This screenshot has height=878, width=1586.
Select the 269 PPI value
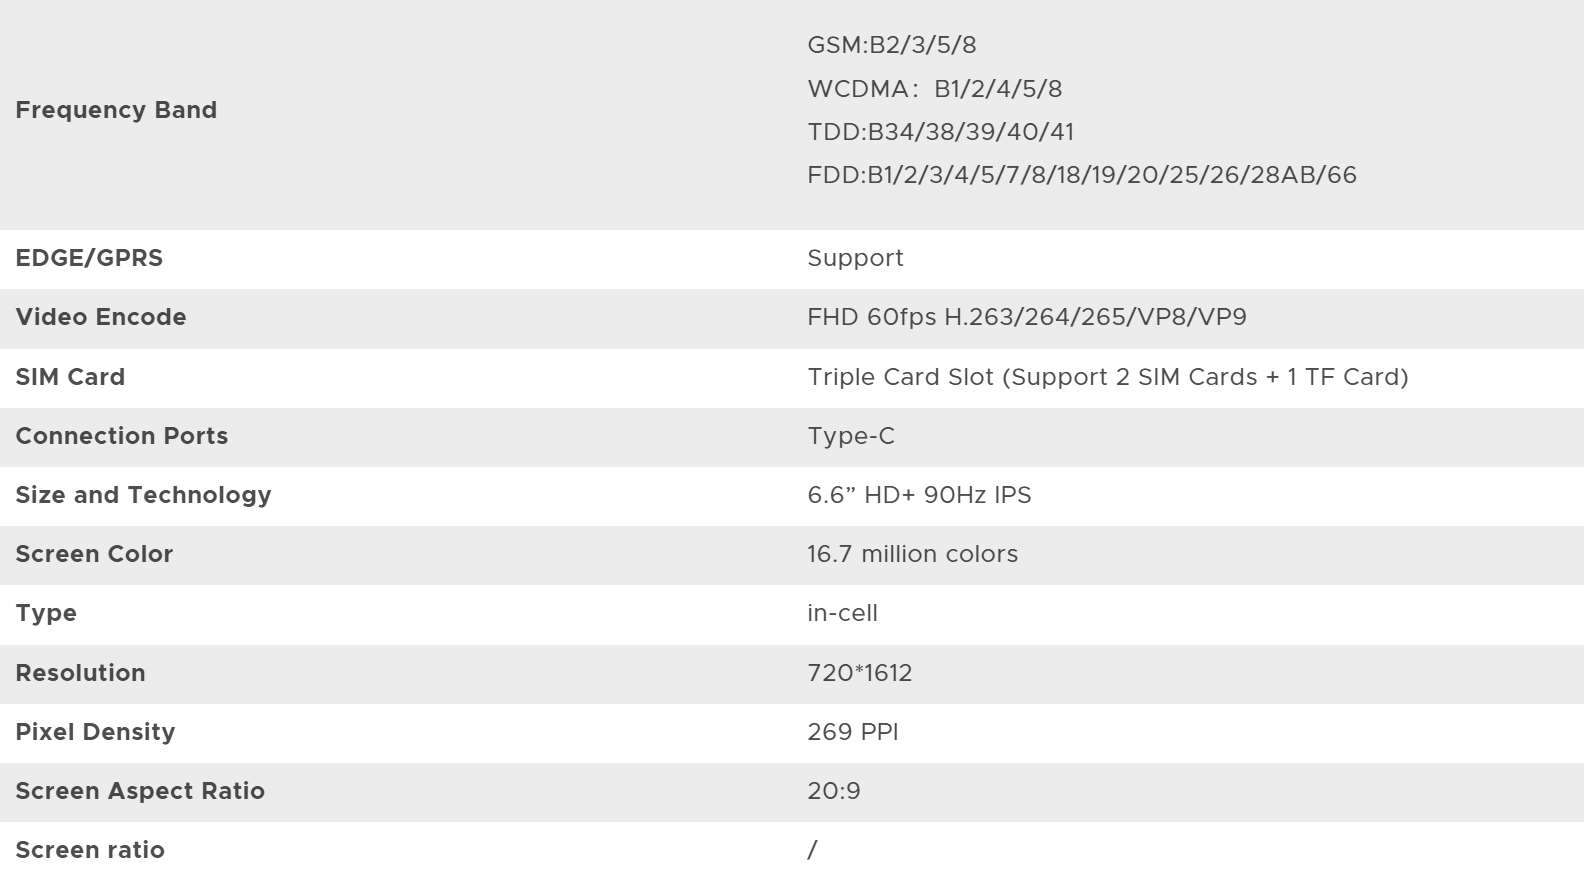point(852,732)
